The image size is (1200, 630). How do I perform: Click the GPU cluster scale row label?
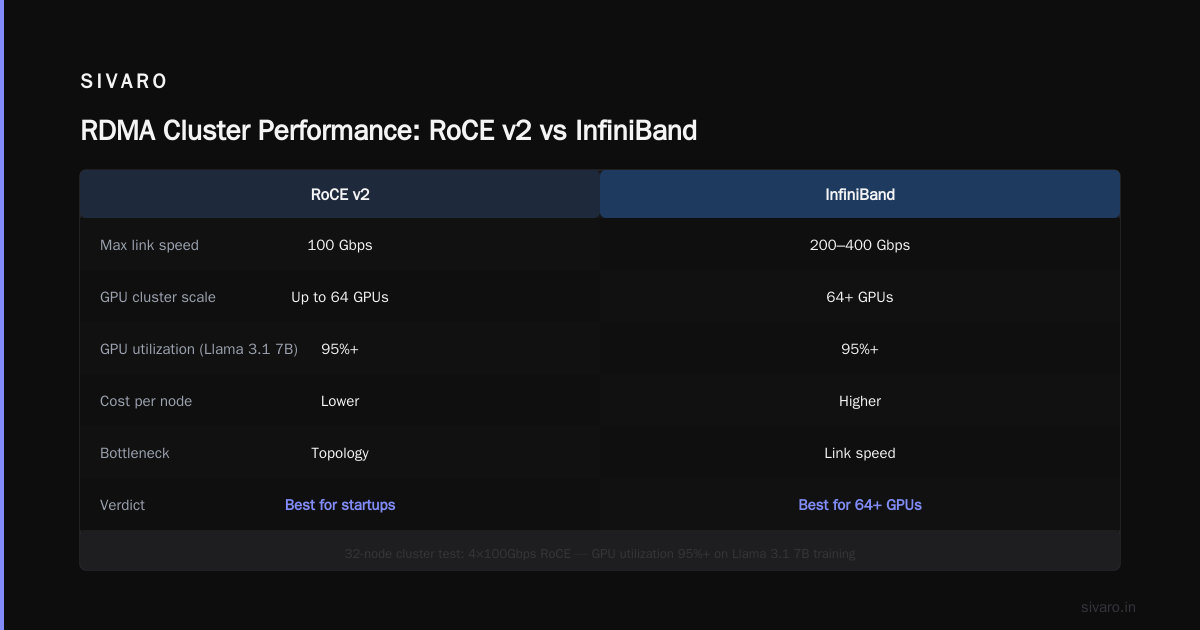pos(158,297)
